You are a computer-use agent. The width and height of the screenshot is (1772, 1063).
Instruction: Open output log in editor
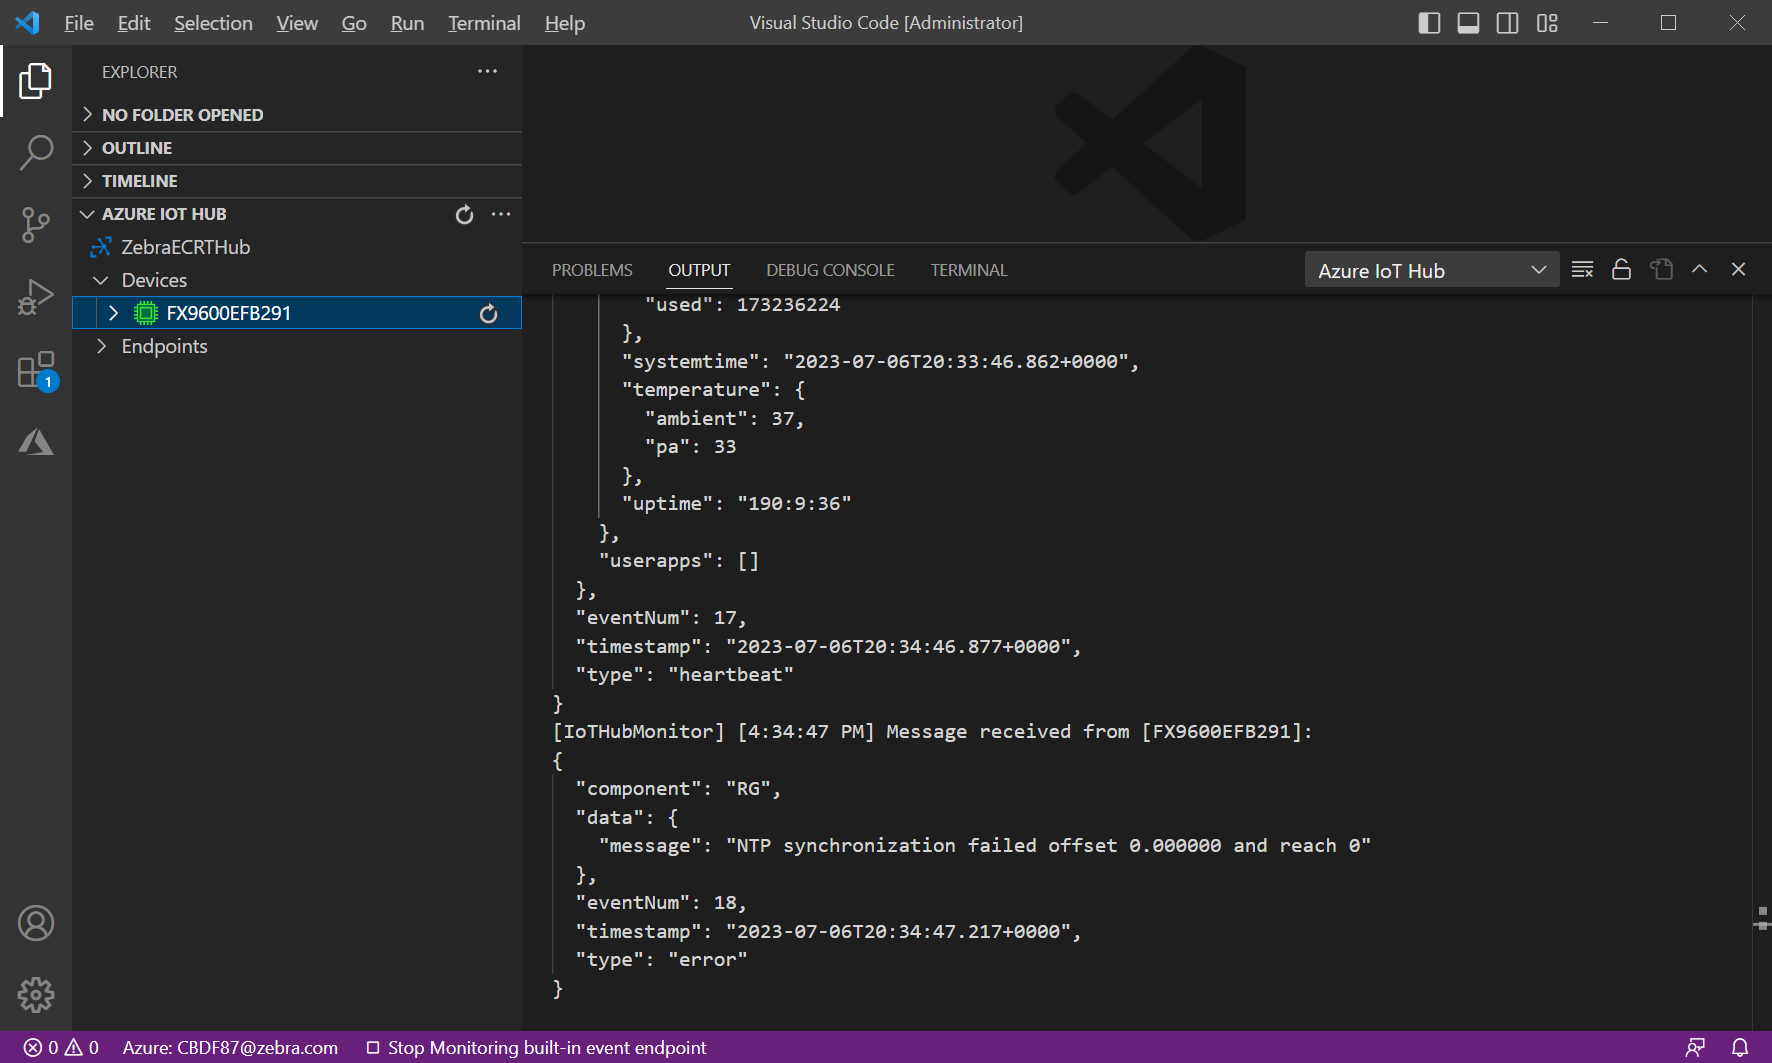1661,269
